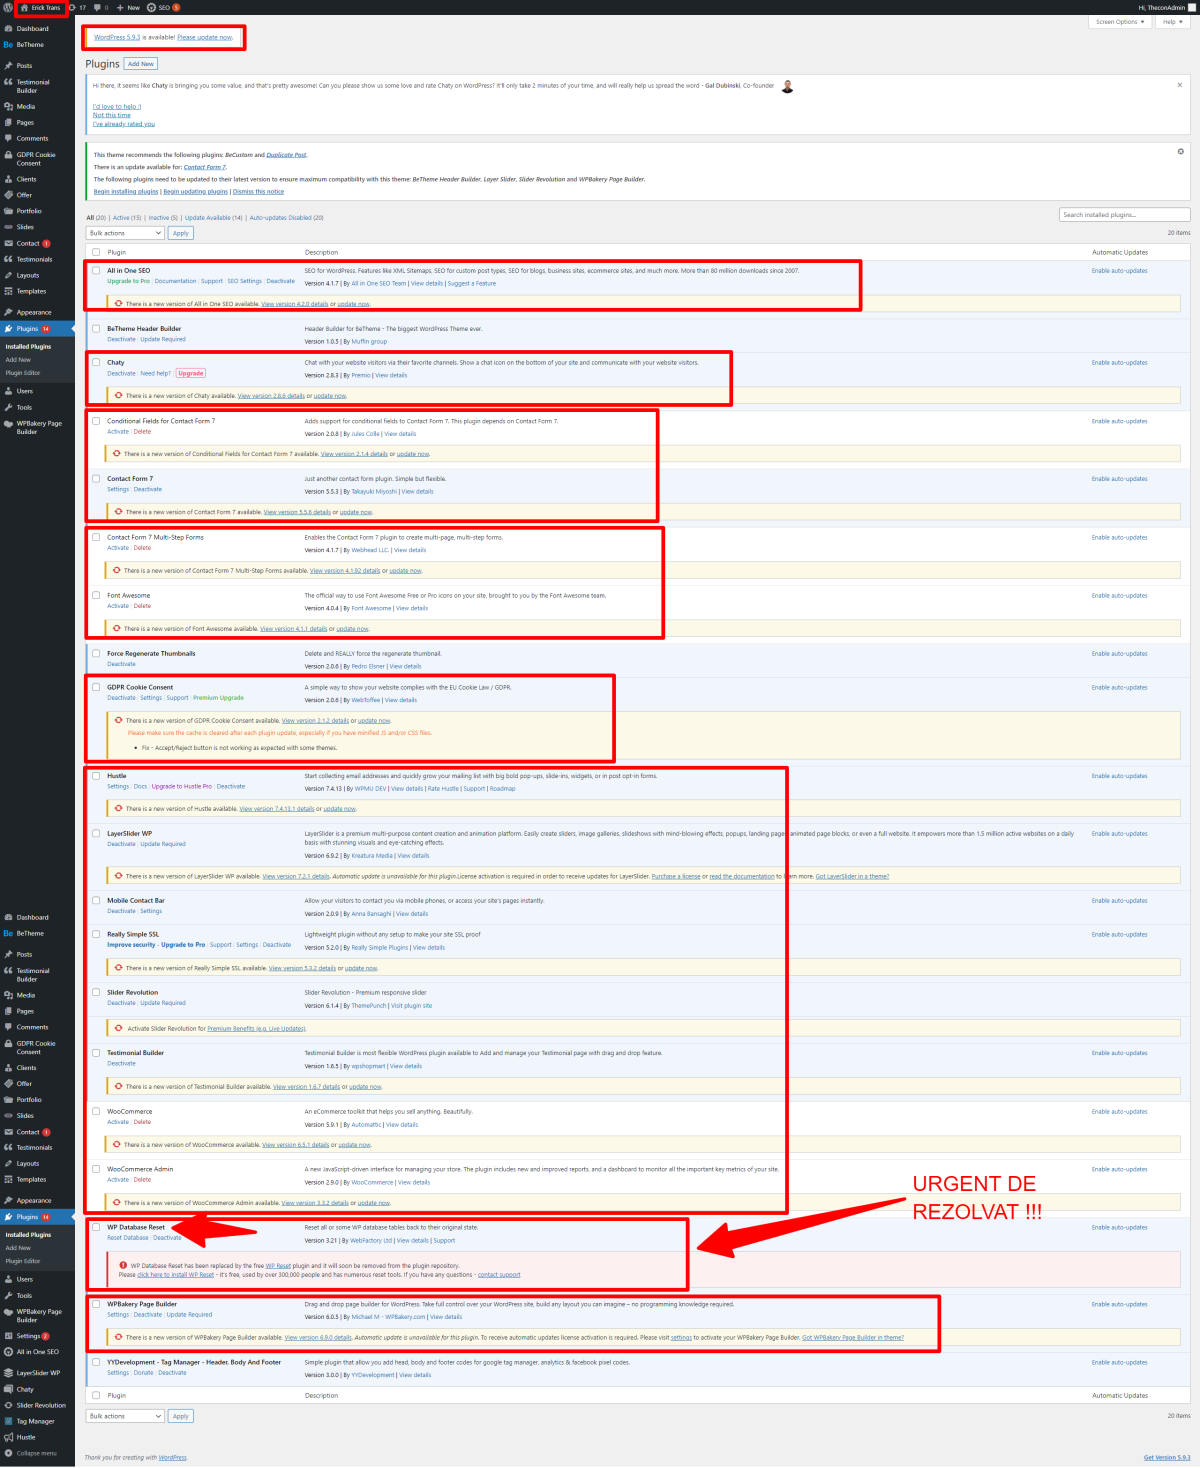Click 'I'd love to help' link
The height and width of the screenshot is (1468, 1200).
(x=117, y=106)
